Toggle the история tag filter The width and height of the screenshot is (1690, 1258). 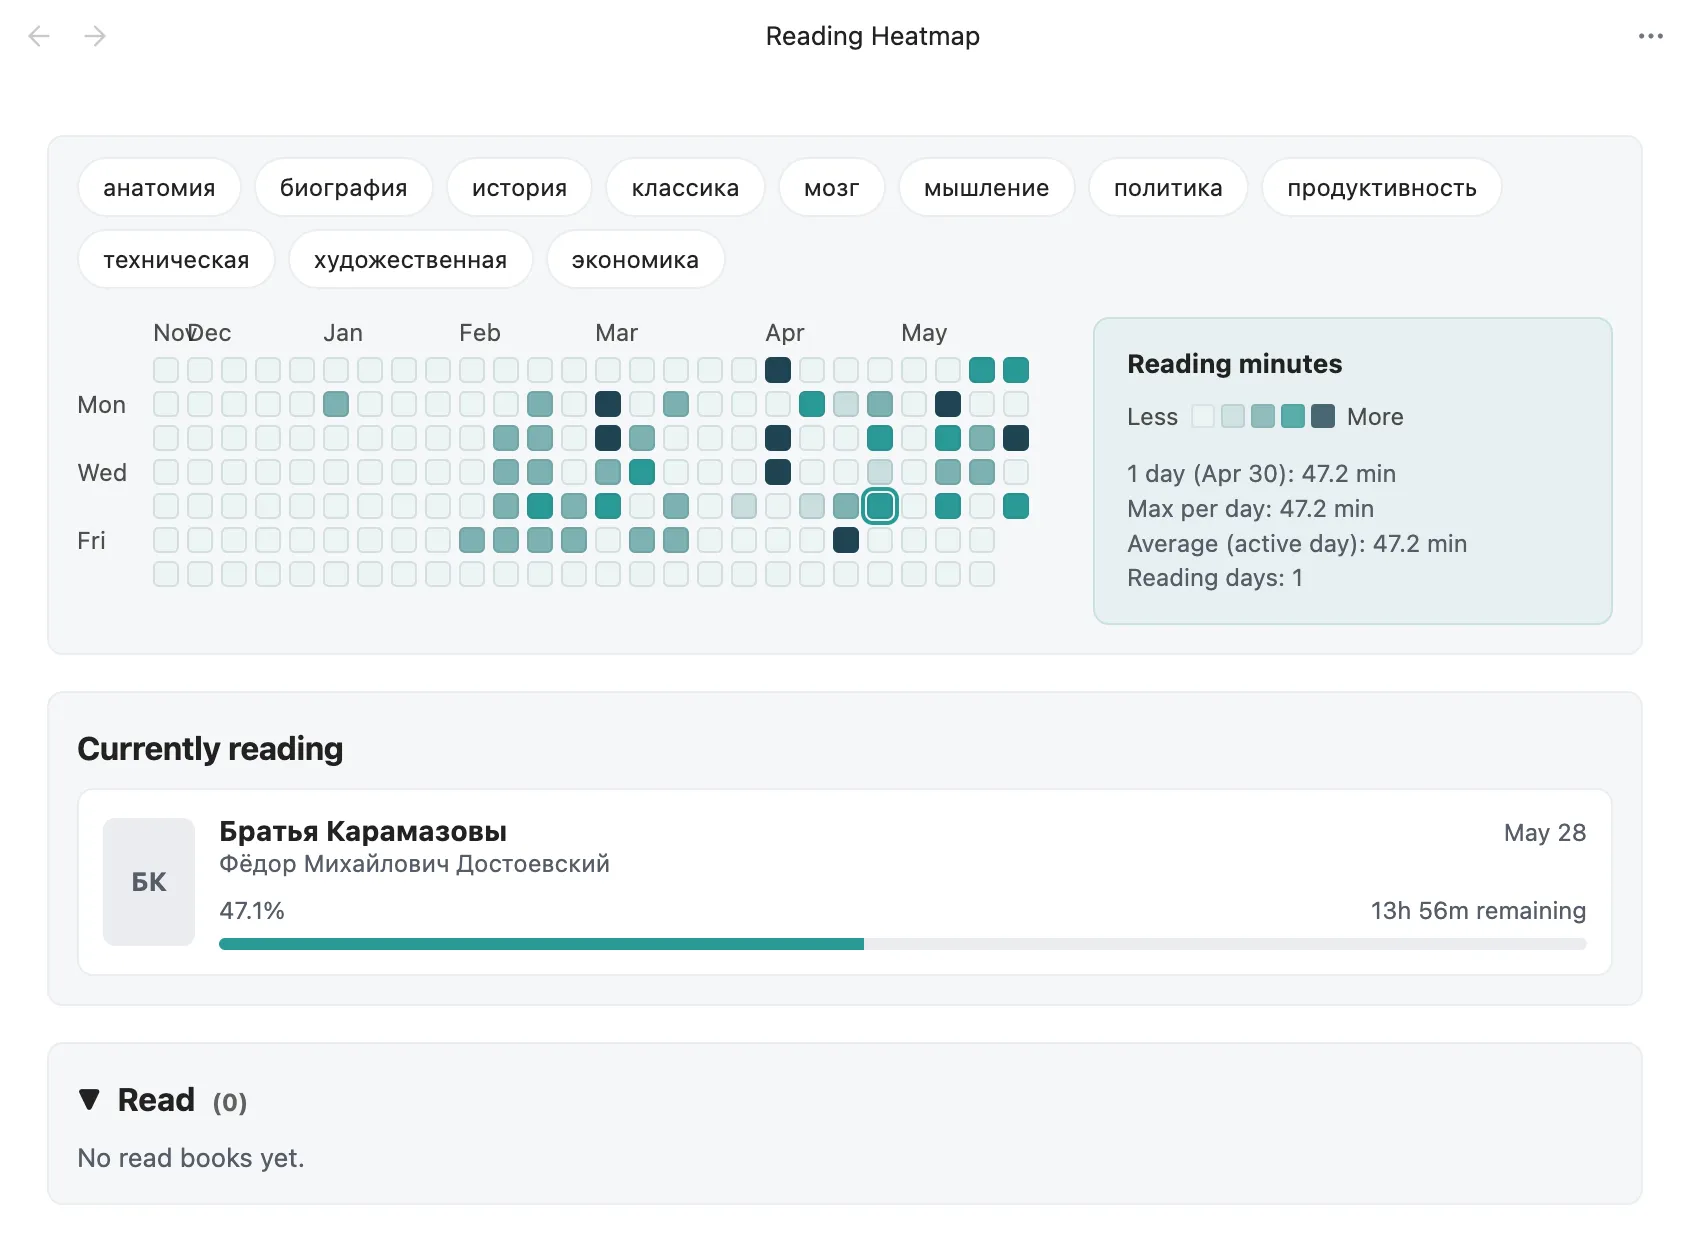[x=519, y=188]
